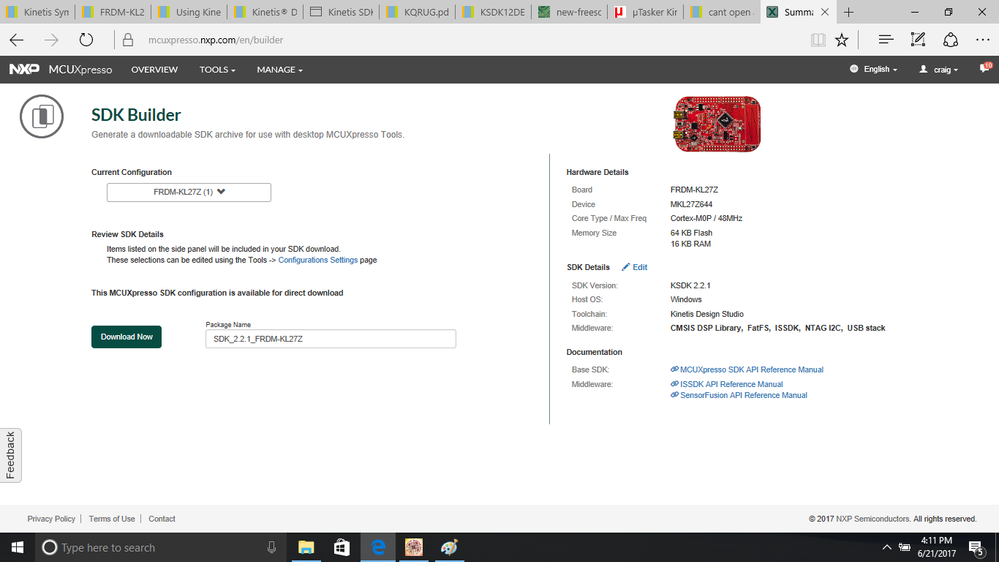Open the Share icon in the Edge toolbar
This screenshot has width=999, height=562.
pos(951,40)
